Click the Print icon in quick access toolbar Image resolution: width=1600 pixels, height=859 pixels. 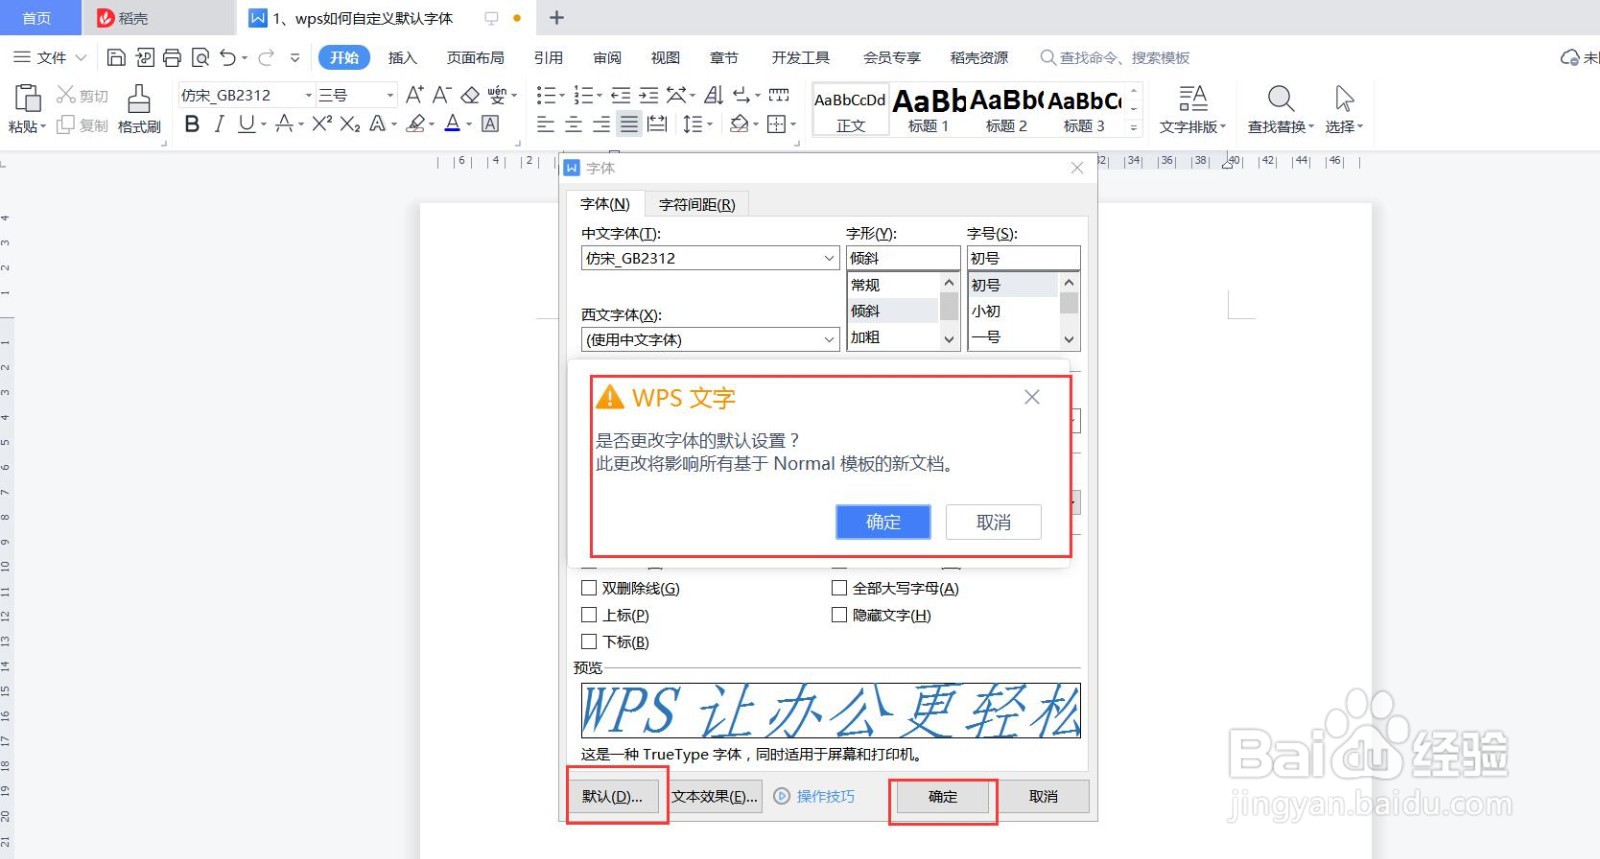click(172, 58)
